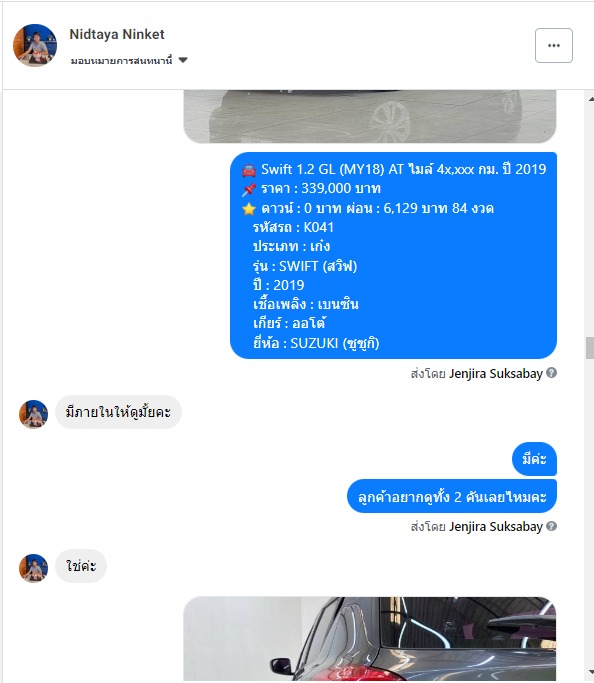The width and height of the screenshot is (594, 683).
Task: Expand the มอบหมายการสนทนานี้ dropdown arrow
Action: pyautogui.click(x=183, y=60)
